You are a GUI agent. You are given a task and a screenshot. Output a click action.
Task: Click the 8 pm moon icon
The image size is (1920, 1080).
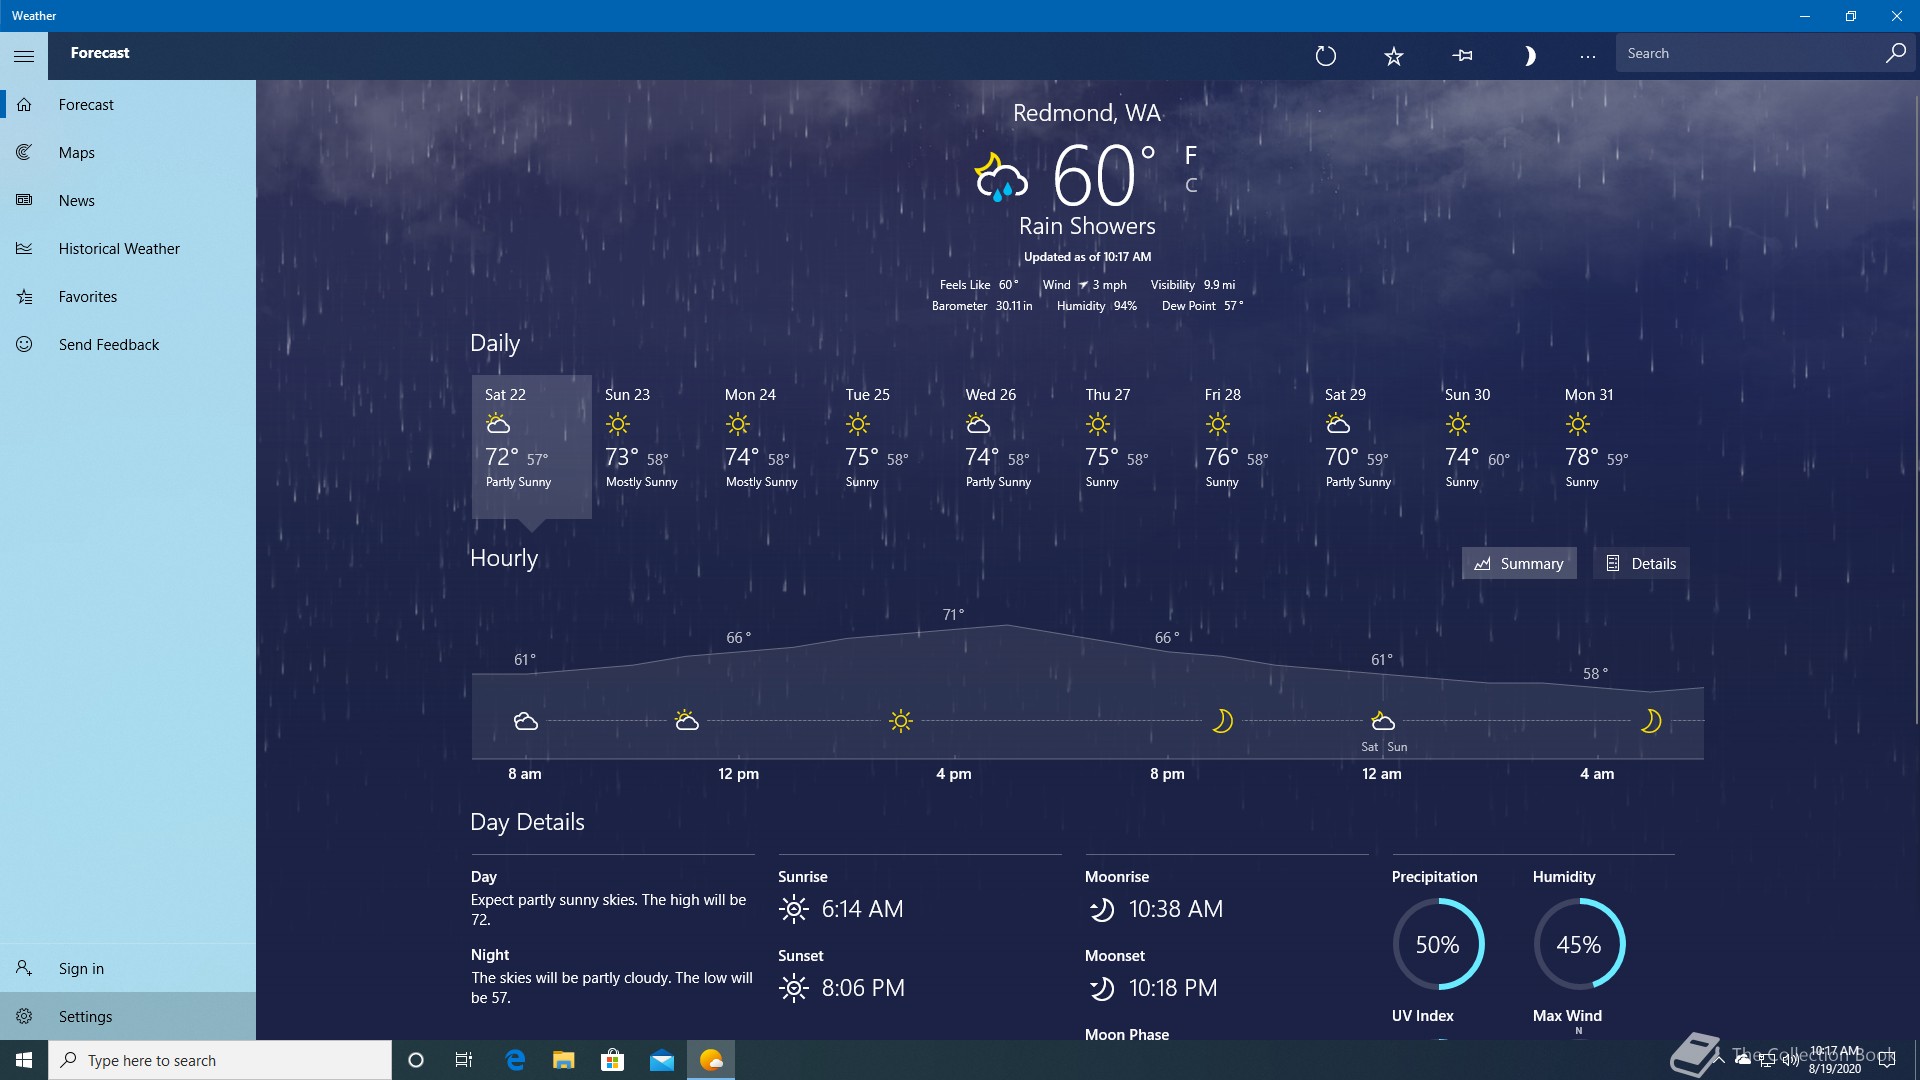[x=1222, y=721]
